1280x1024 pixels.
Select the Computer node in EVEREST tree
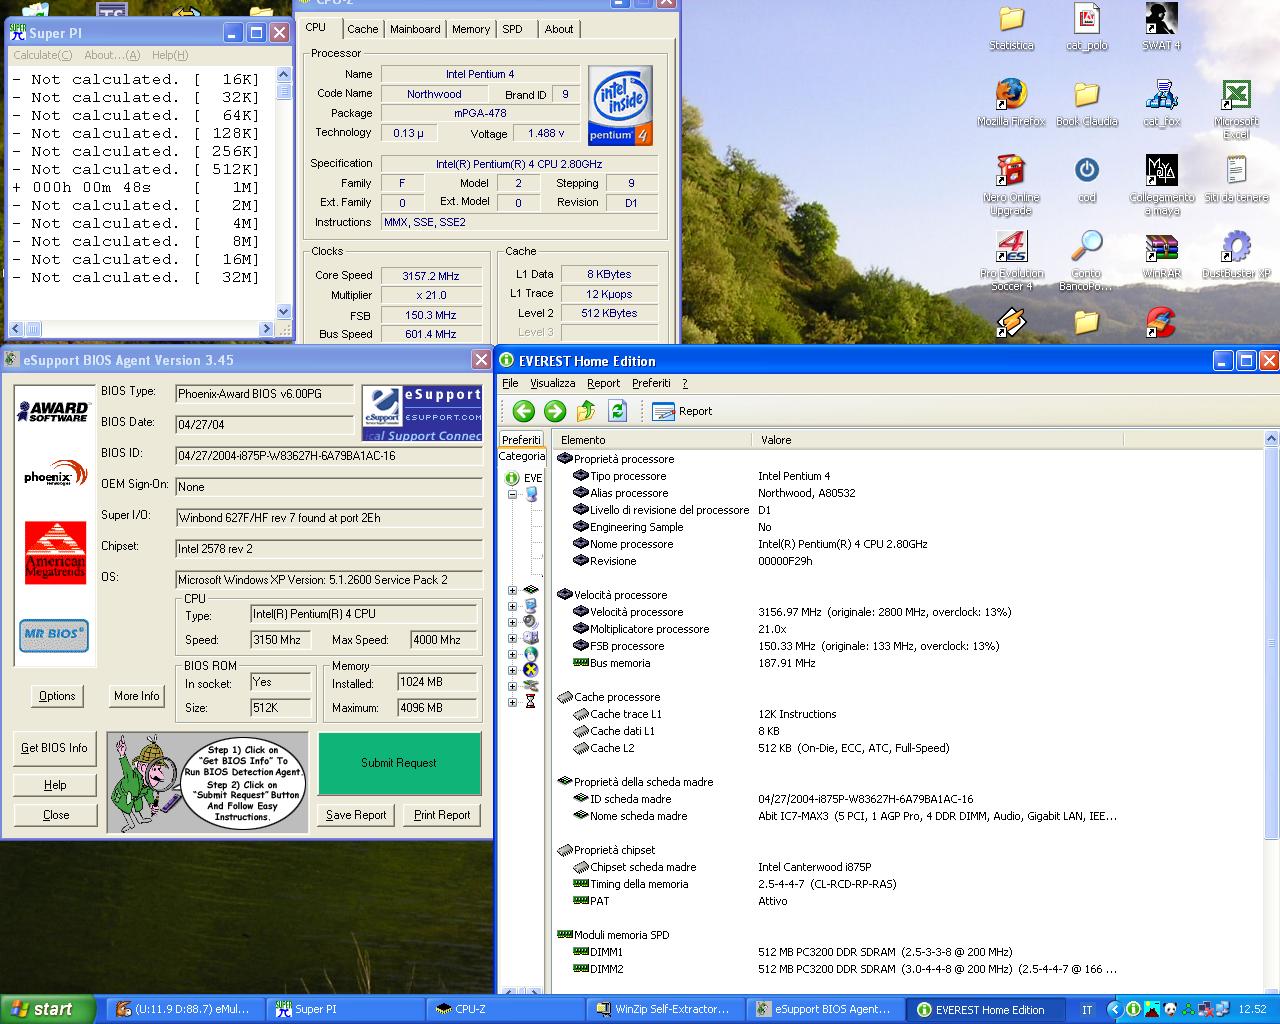[x=531, y=494]
